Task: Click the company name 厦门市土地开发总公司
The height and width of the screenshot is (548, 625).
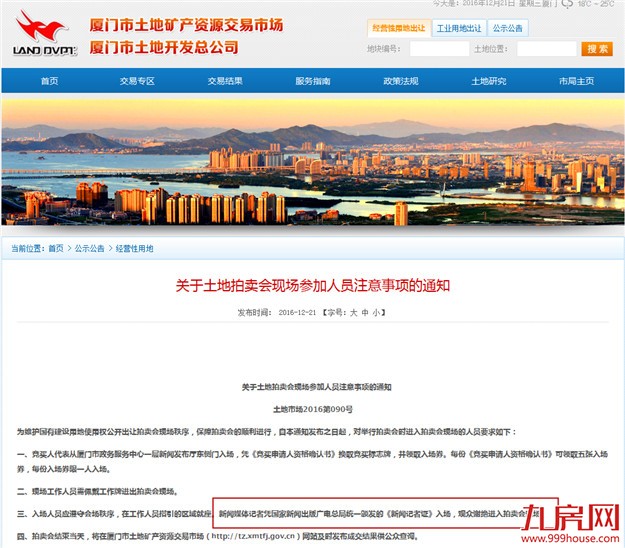Action: click(164, 47)
